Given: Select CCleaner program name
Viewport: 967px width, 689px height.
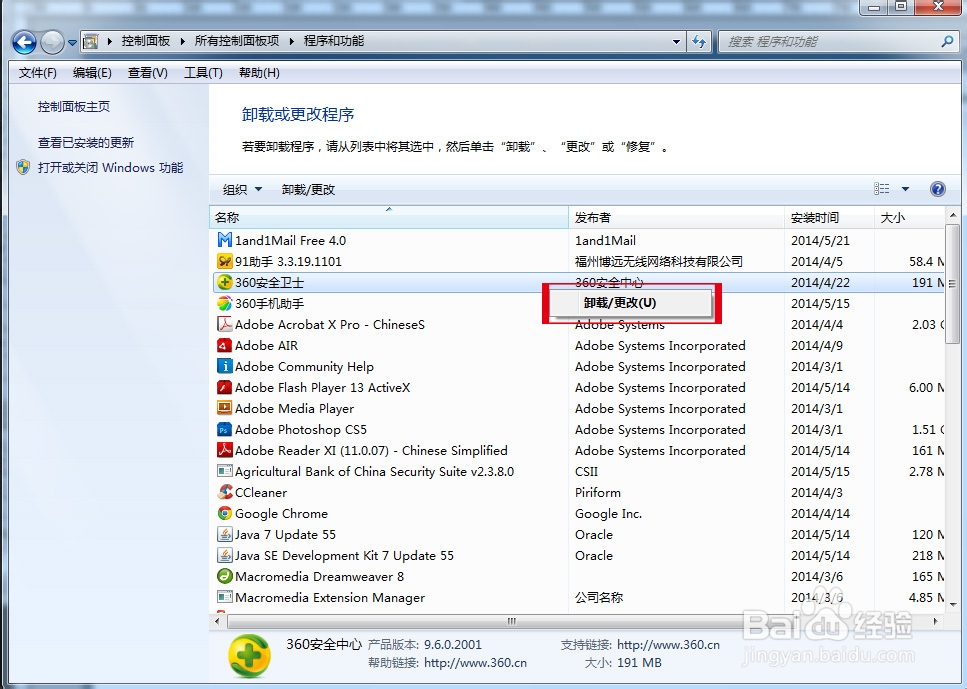Looking at the screenshot, I should 261,492.
